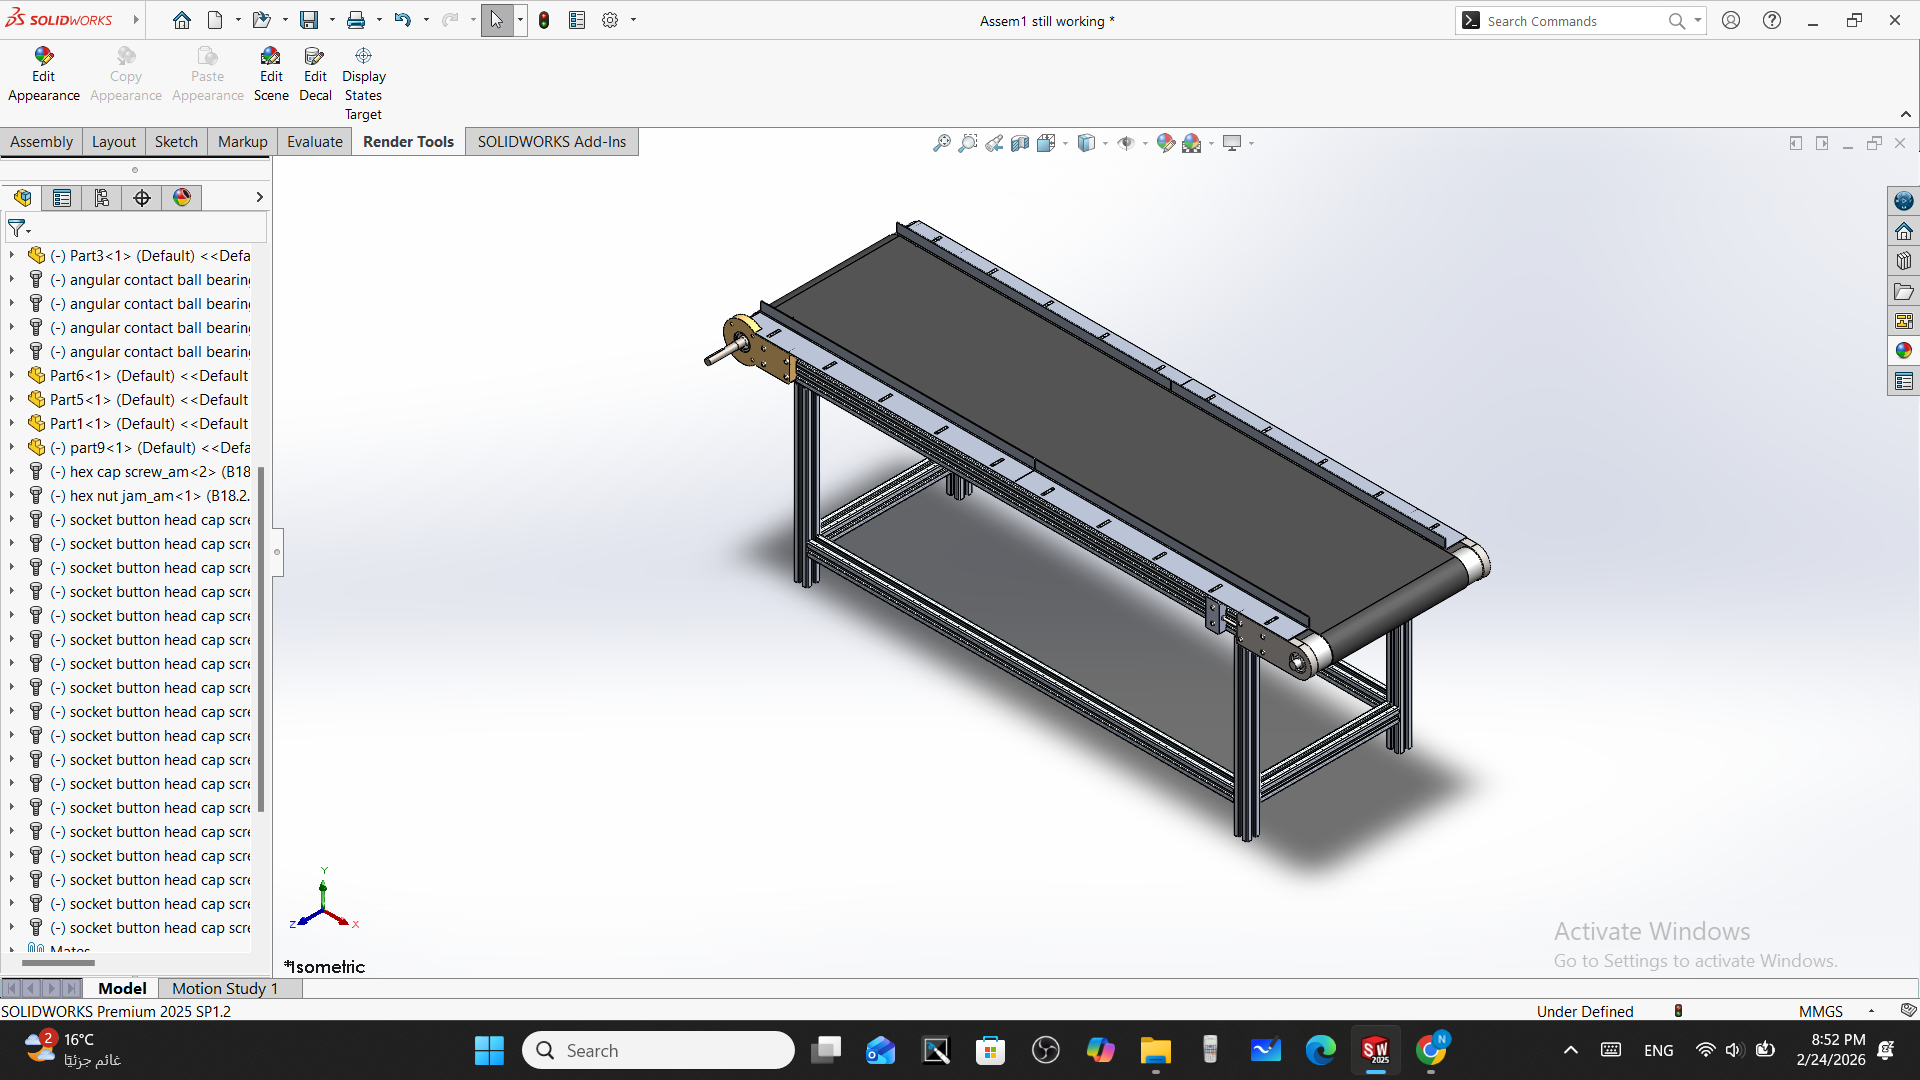Open the PropertyManager panel tab
Viewport: 1920px width, 1080px height.
pos(62,198)
